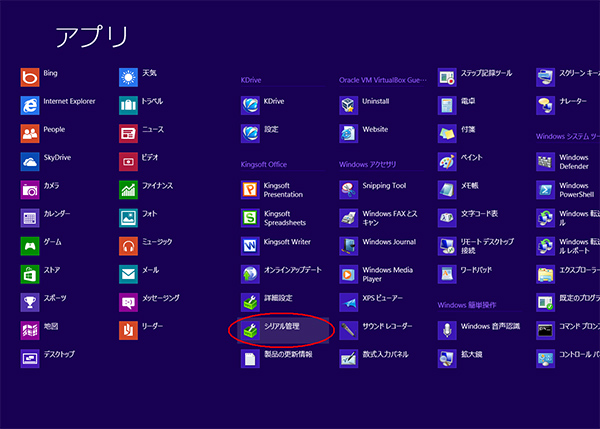Launch ワードパッド WordPad
The width and height of the screenshot is (600, 429).
click(x=447, y=274)
